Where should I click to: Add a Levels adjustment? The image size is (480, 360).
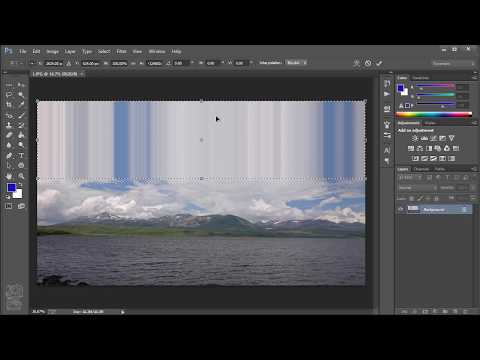[x=424, y=138]
